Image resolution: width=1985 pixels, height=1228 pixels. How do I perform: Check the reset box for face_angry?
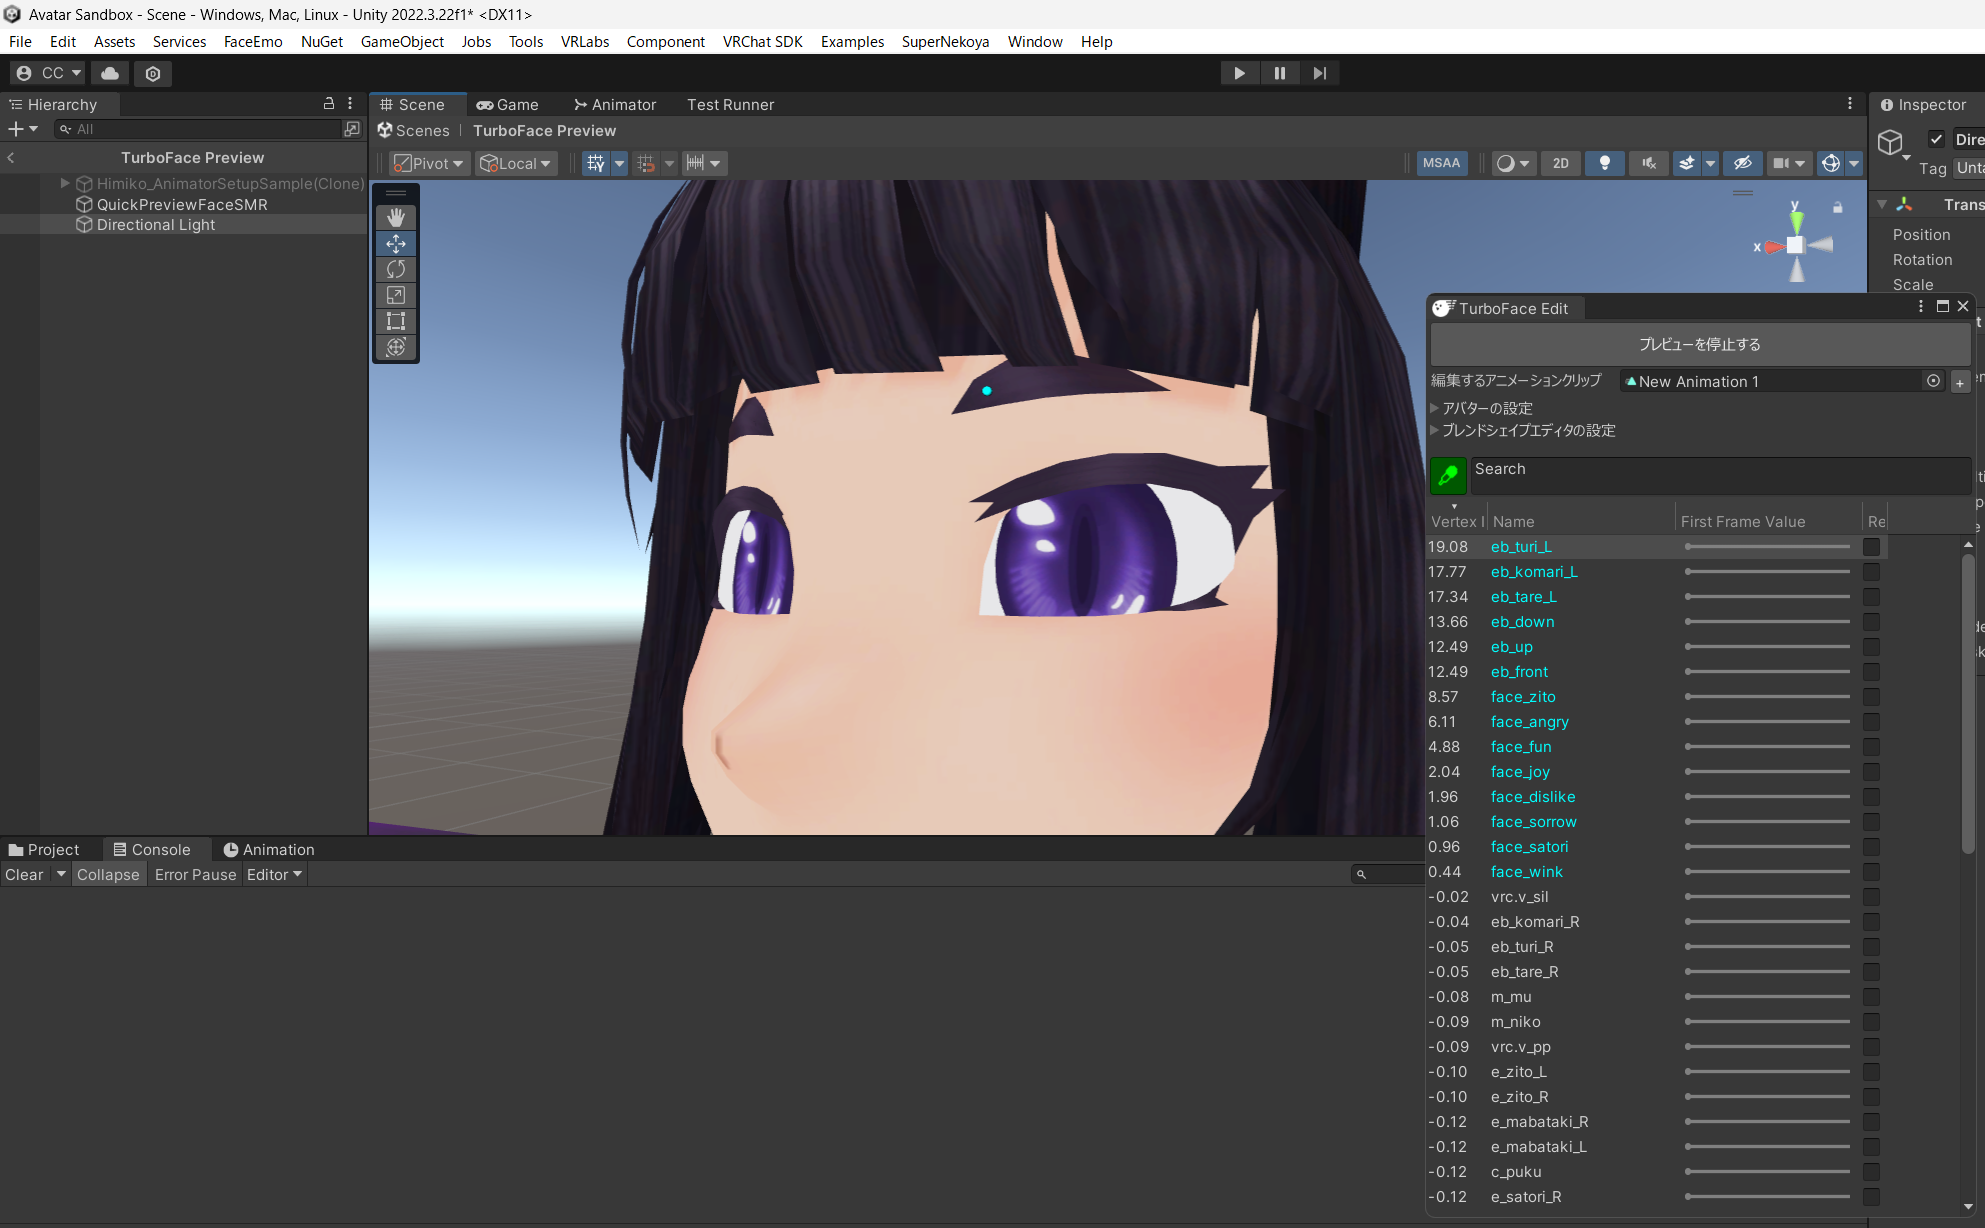(x=1871, y=722)
